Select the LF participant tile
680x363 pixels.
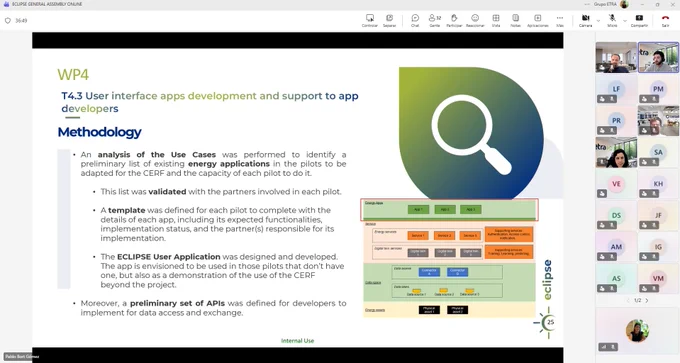616,89
